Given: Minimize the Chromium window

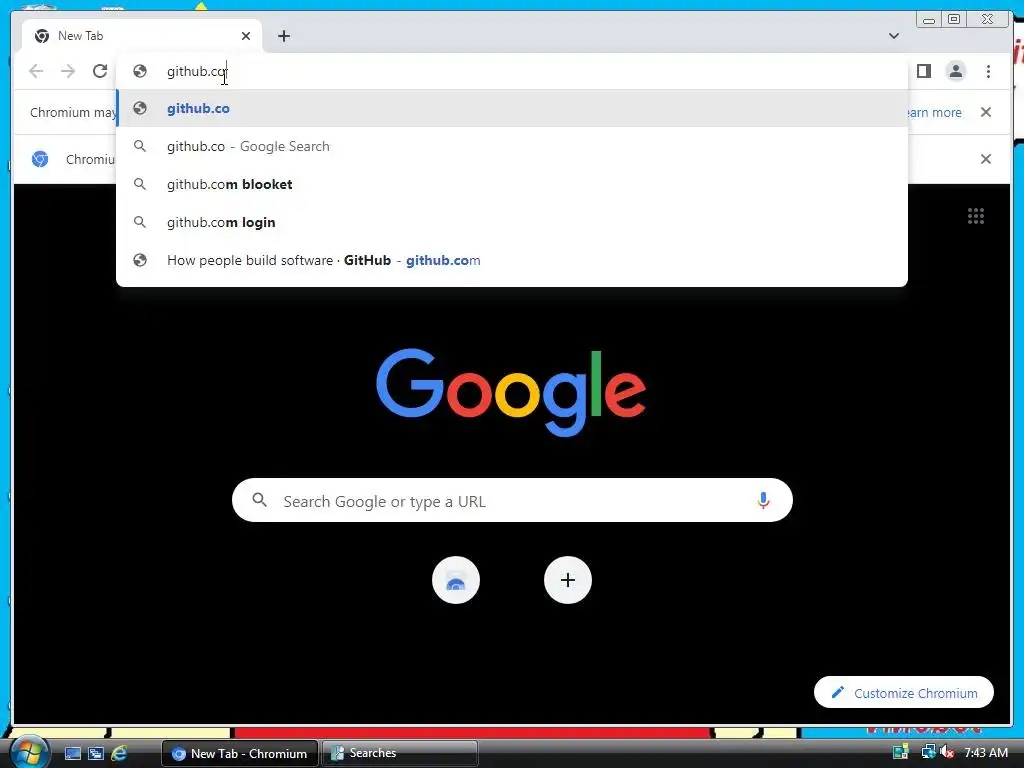Looking at the screenshot, I should click(929, 20).
